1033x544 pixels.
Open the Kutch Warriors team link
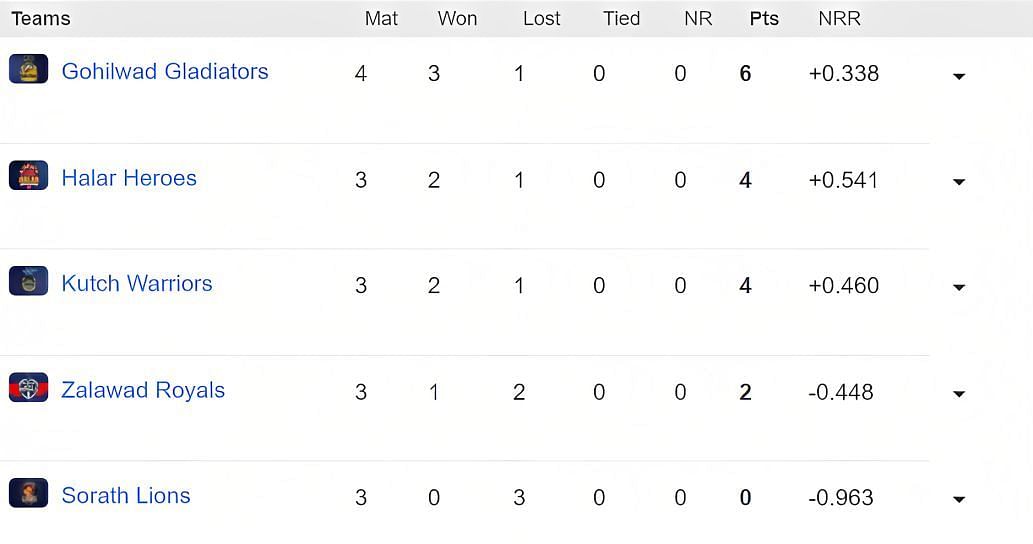137,283
